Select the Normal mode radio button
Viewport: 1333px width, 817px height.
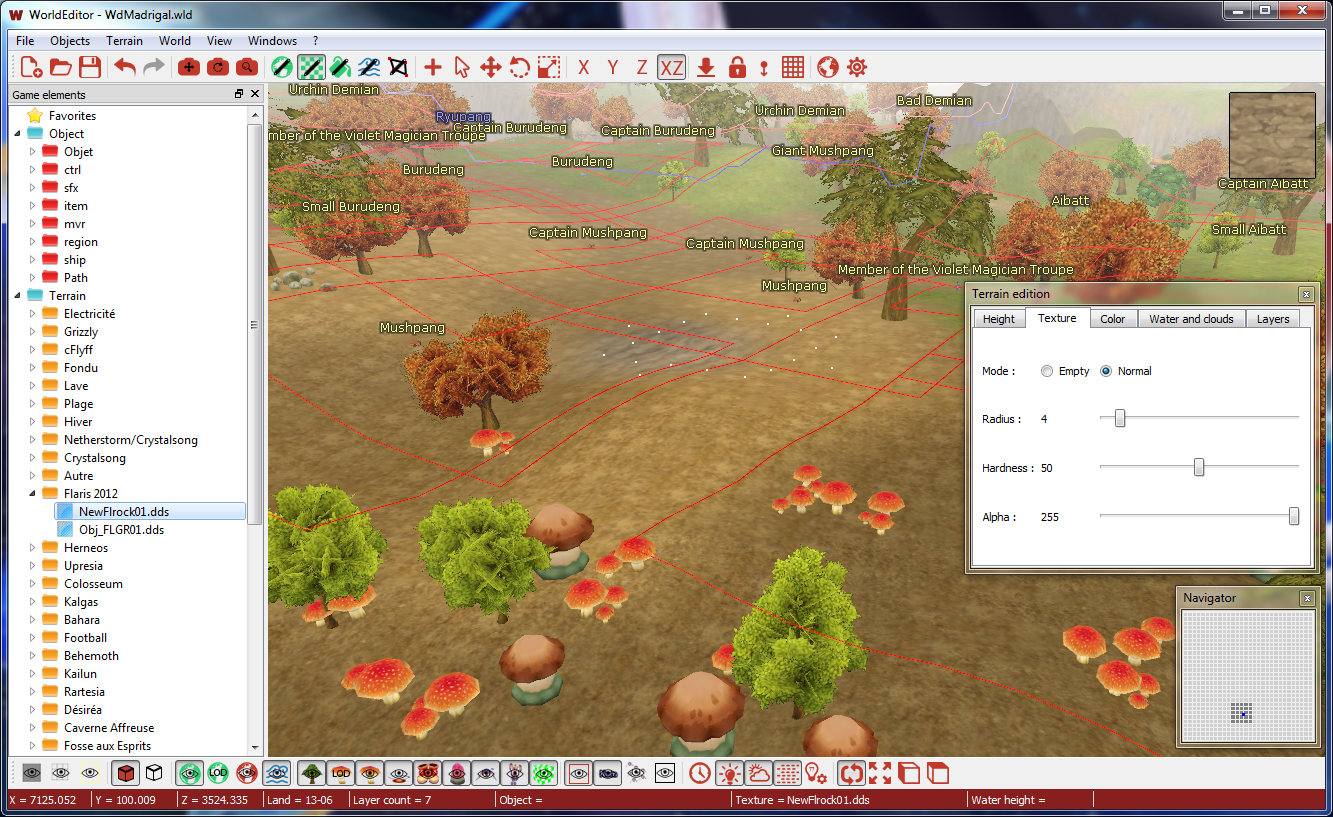point(1106,371)
